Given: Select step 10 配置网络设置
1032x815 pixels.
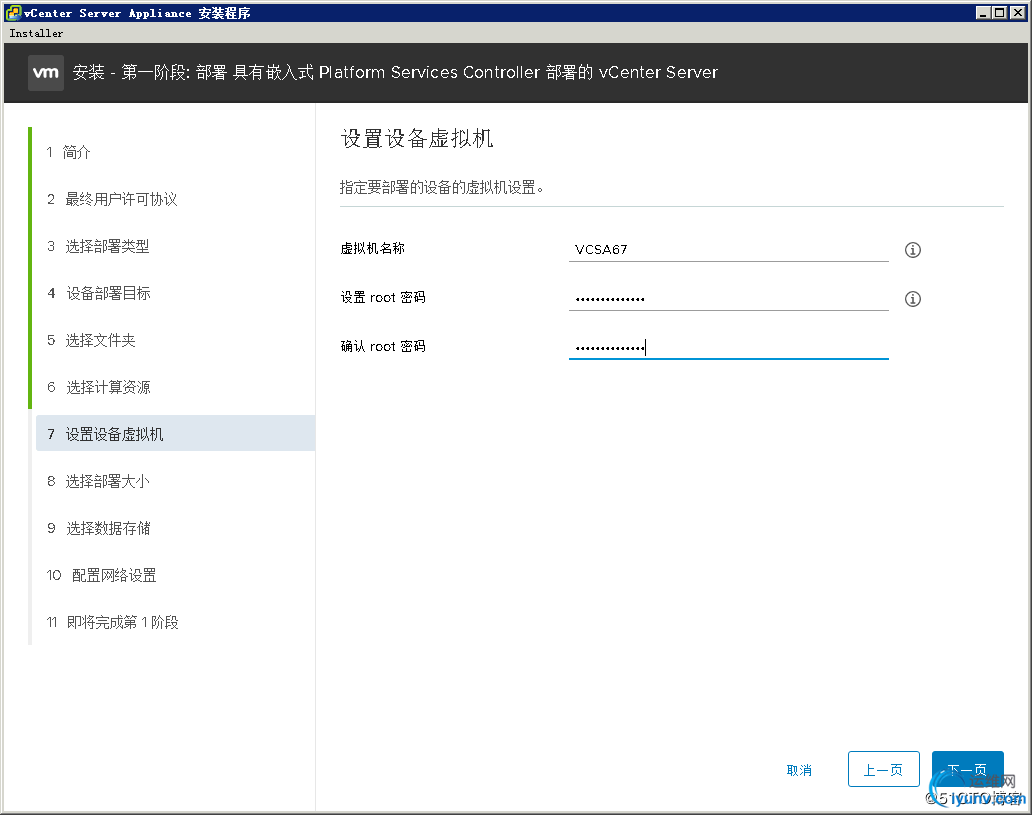Looking at the screenshot, I should pyautogui.click(x=101, y=575).
